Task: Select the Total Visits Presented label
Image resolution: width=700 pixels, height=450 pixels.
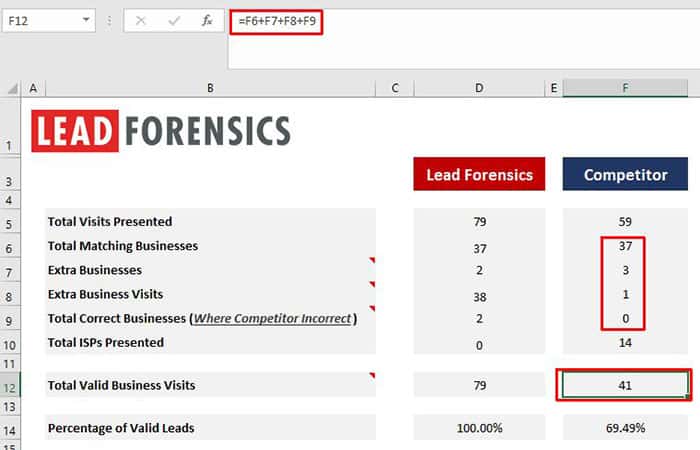Action: tap(110, 221)
